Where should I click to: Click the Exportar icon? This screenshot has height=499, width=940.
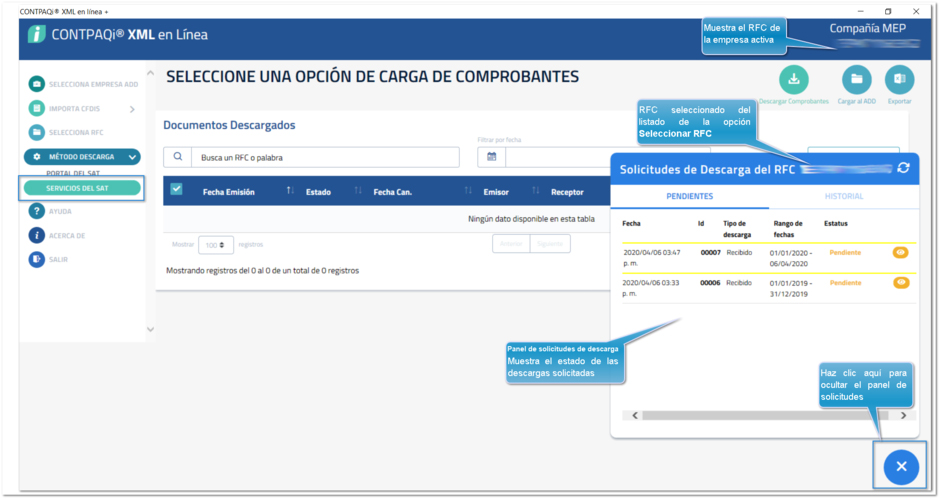click(x=900, y=79)
